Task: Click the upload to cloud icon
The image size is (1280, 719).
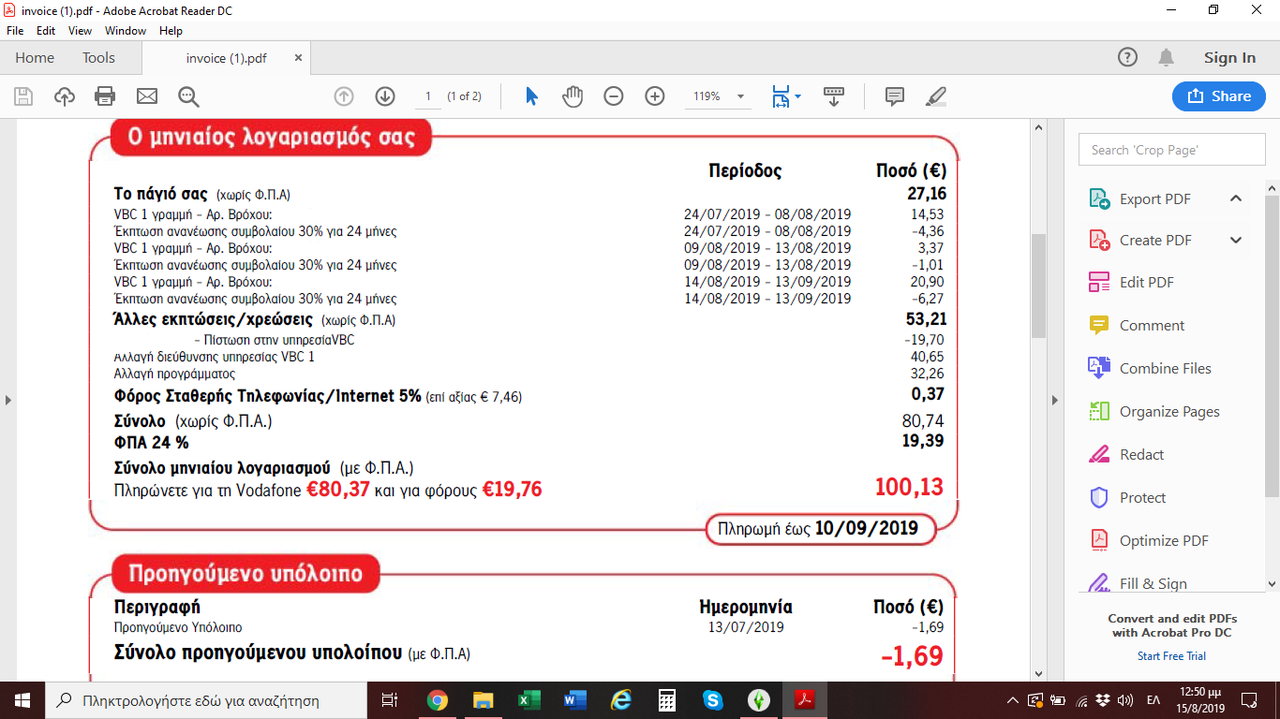Action: pos(64,96)
